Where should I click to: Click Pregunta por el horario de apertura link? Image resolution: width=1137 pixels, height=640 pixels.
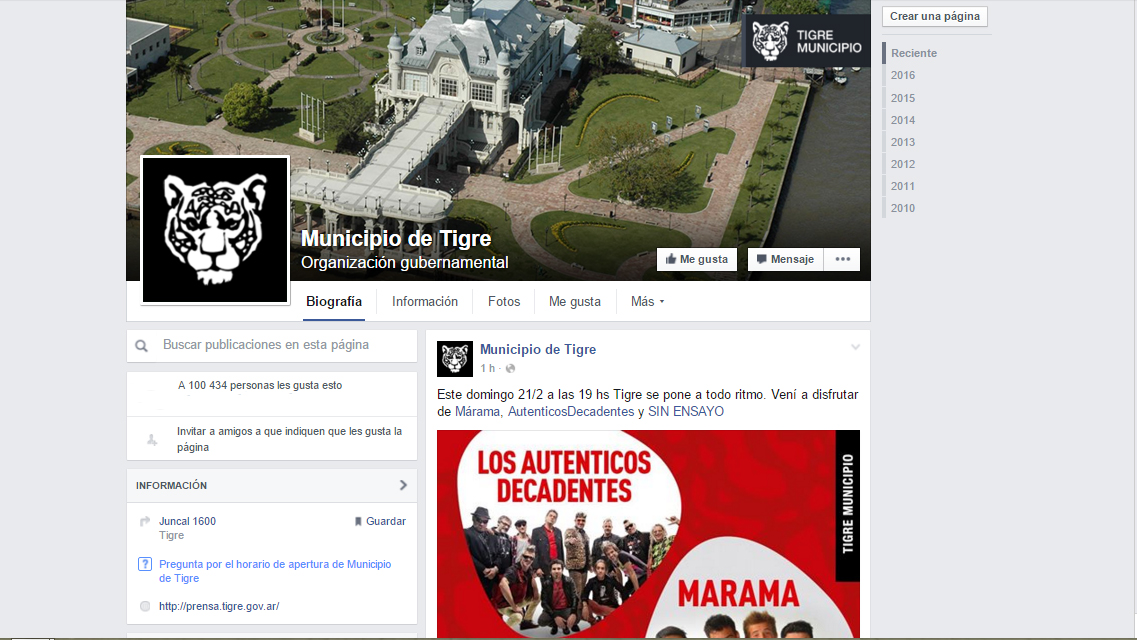pyautogui.click(x=275, y=571)
